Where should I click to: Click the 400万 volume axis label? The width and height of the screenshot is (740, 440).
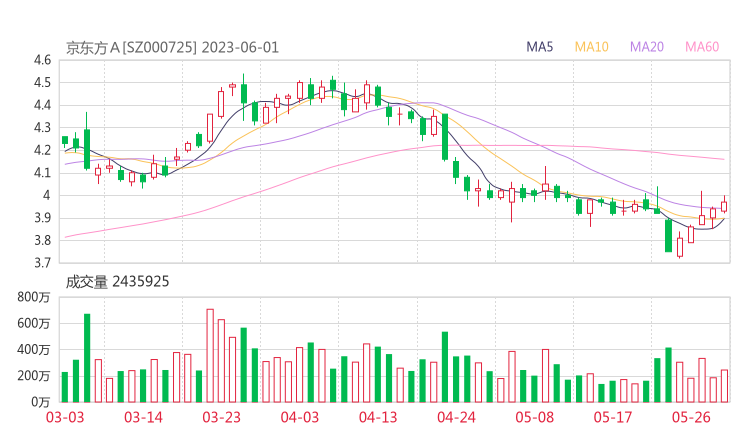(x=34, y=349)
